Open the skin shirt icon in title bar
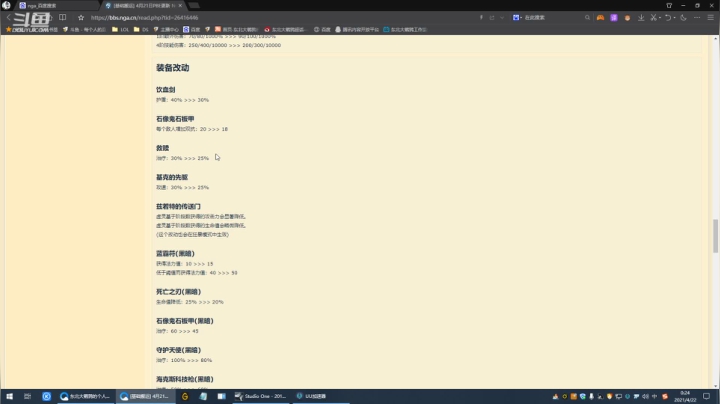Image resolution: width=720 pixels, height=404 pixels. coord(669,6)
